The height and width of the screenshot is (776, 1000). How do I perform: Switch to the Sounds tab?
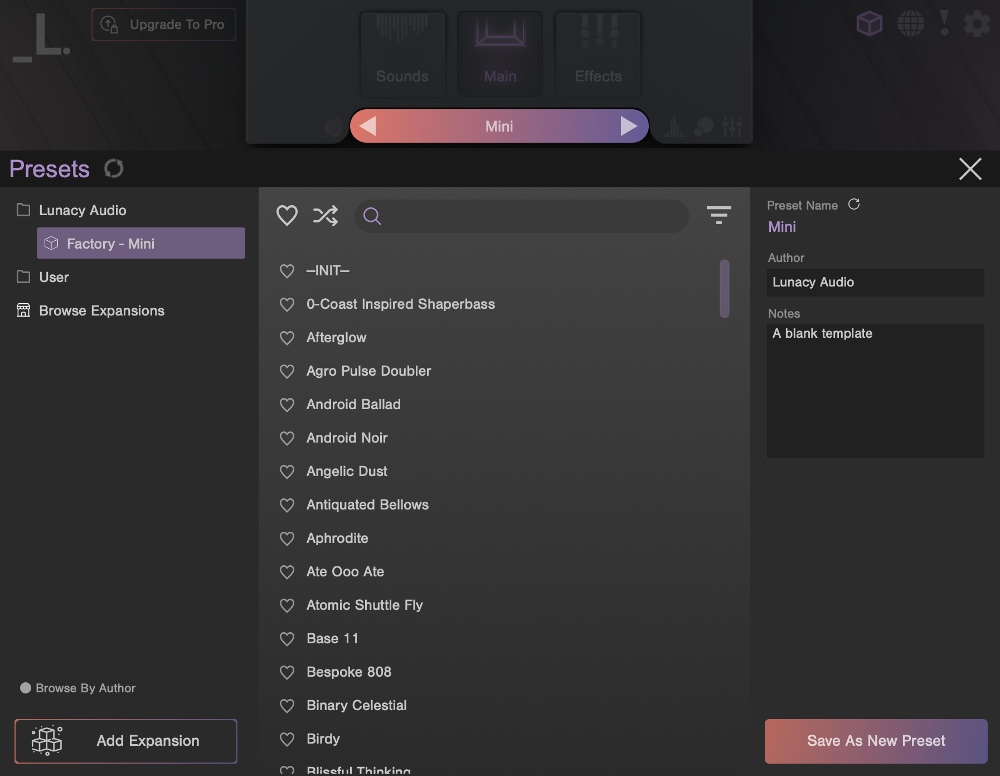(402, 54)
